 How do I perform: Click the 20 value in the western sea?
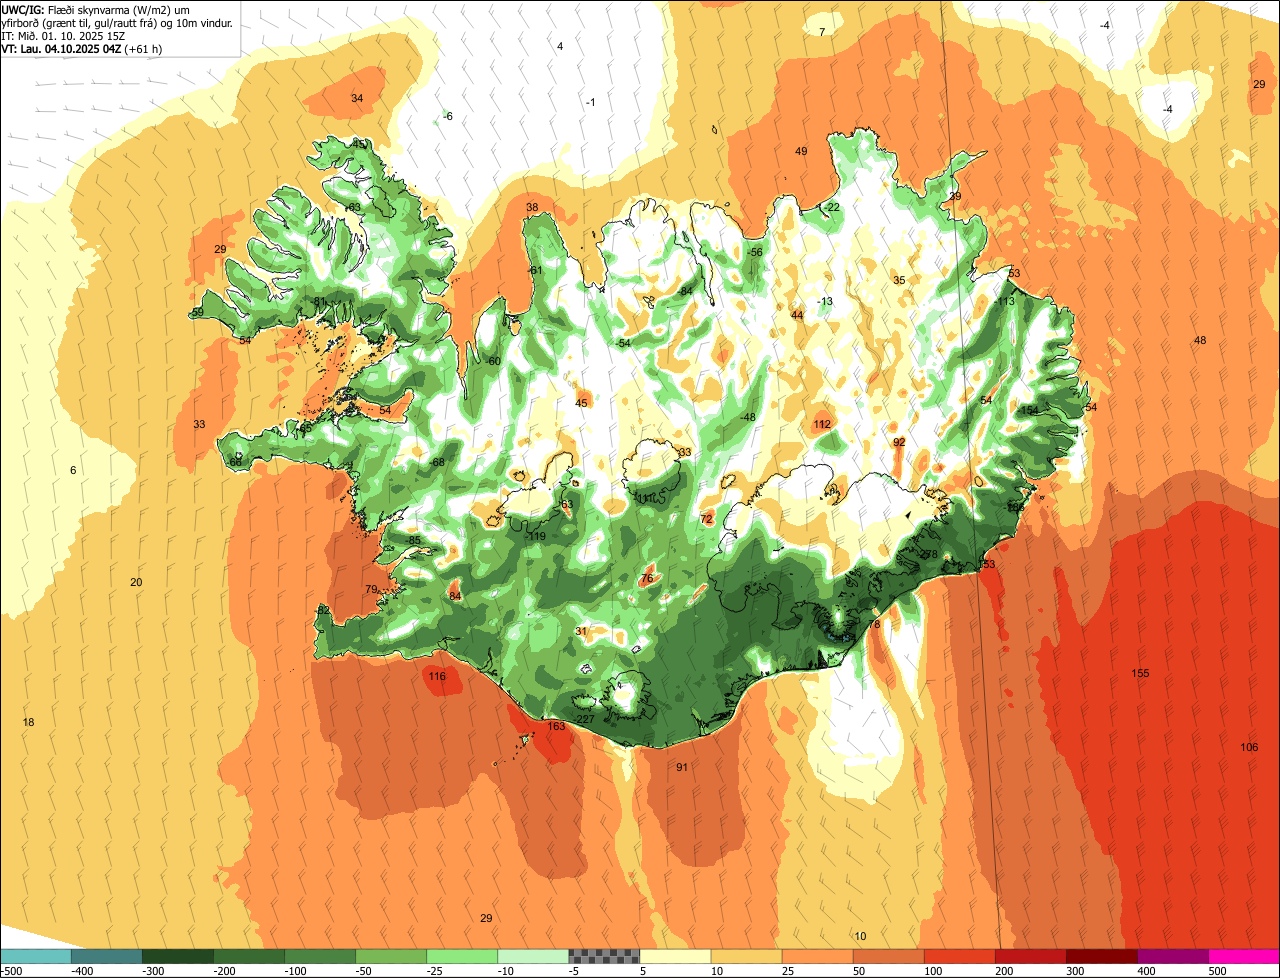136,582
